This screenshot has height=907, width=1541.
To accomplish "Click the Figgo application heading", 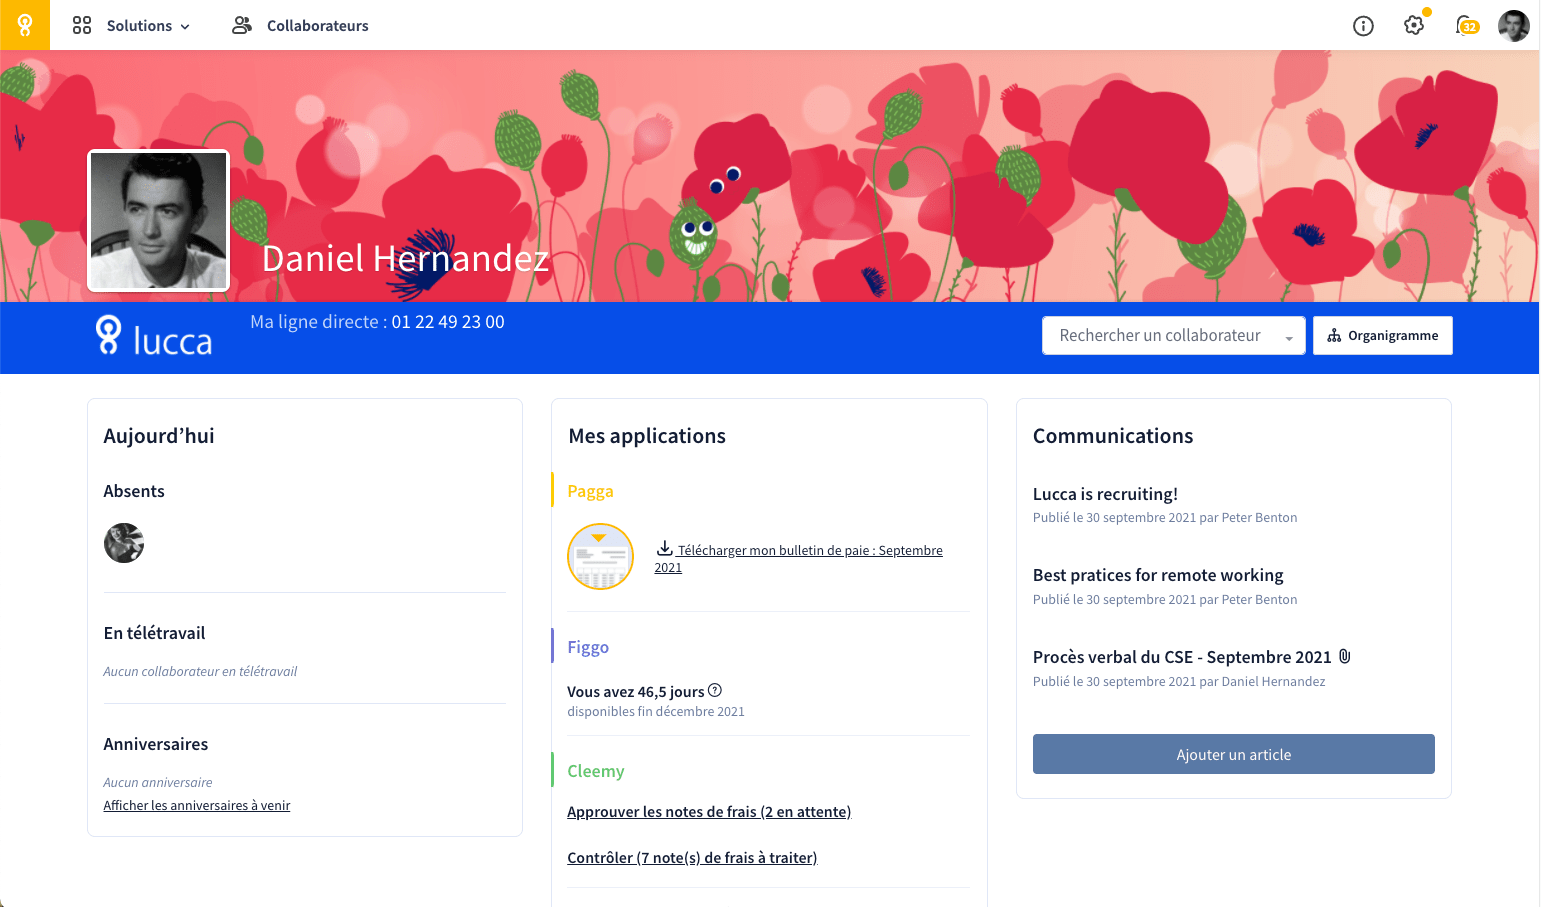I will pyautogui.click(x=588, y=647).
